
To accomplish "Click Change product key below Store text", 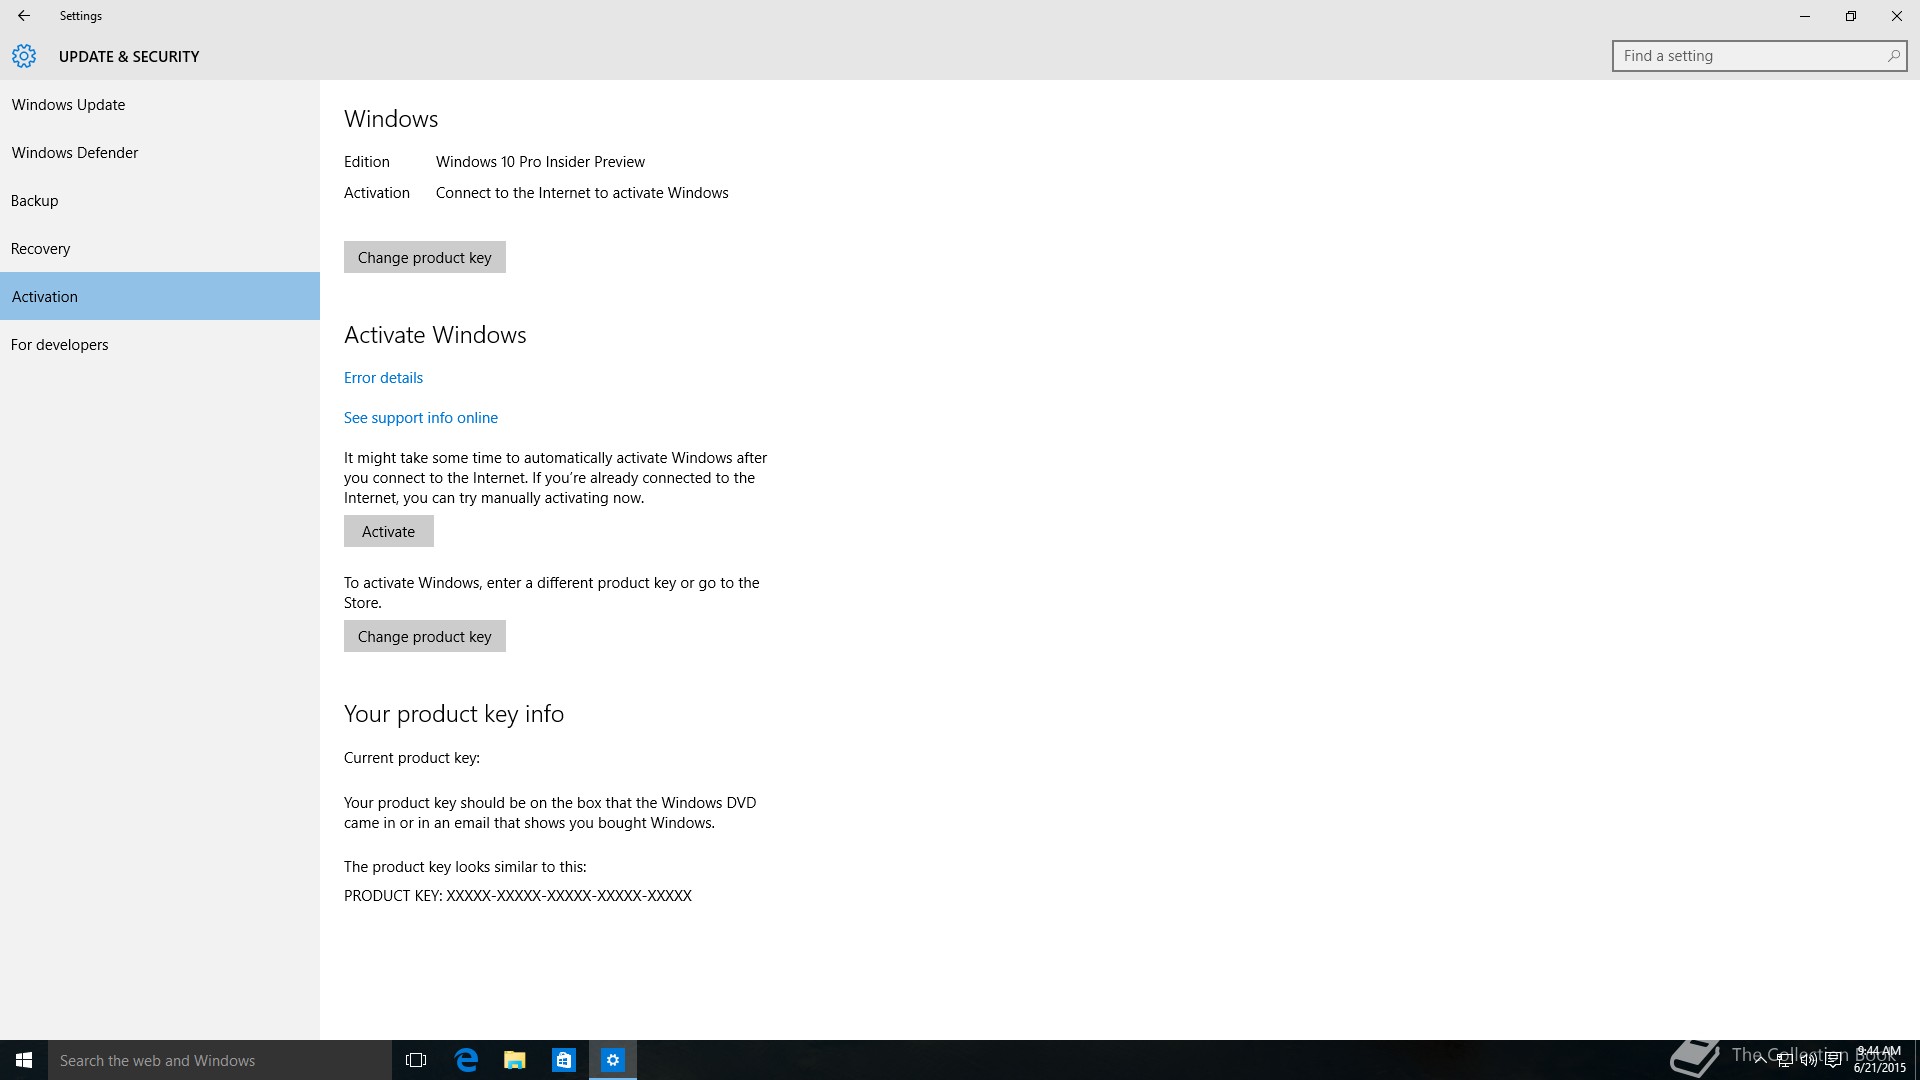I will pos(425,636).
